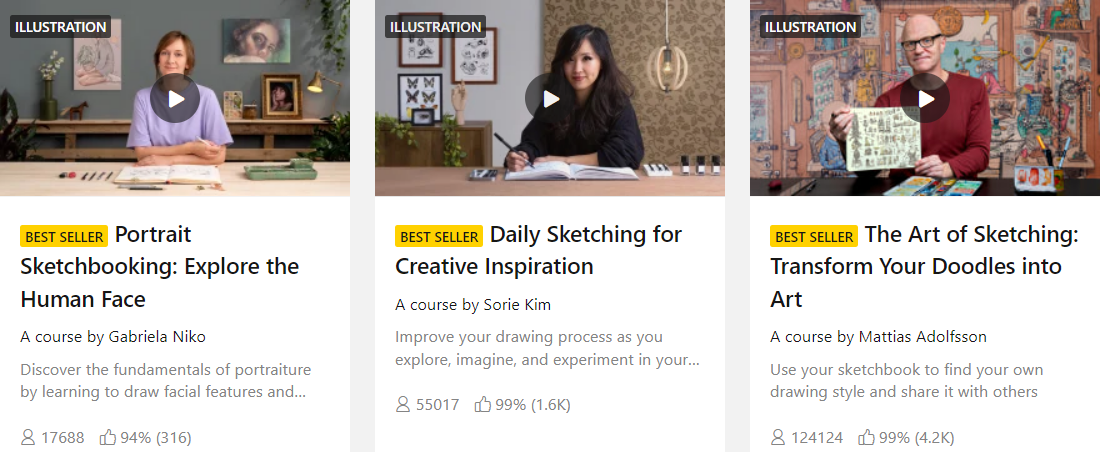The width and height of the screenshot is (1100, 452).
Task: Click the Illustration tag on Mattias Adolfsson's course
Action: (810, 27)
